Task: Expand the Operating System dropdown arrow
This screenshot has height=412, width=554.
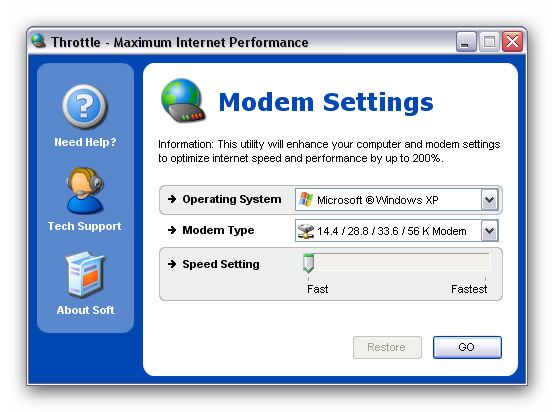Action: pyautogui.click(x=489, y=200)
